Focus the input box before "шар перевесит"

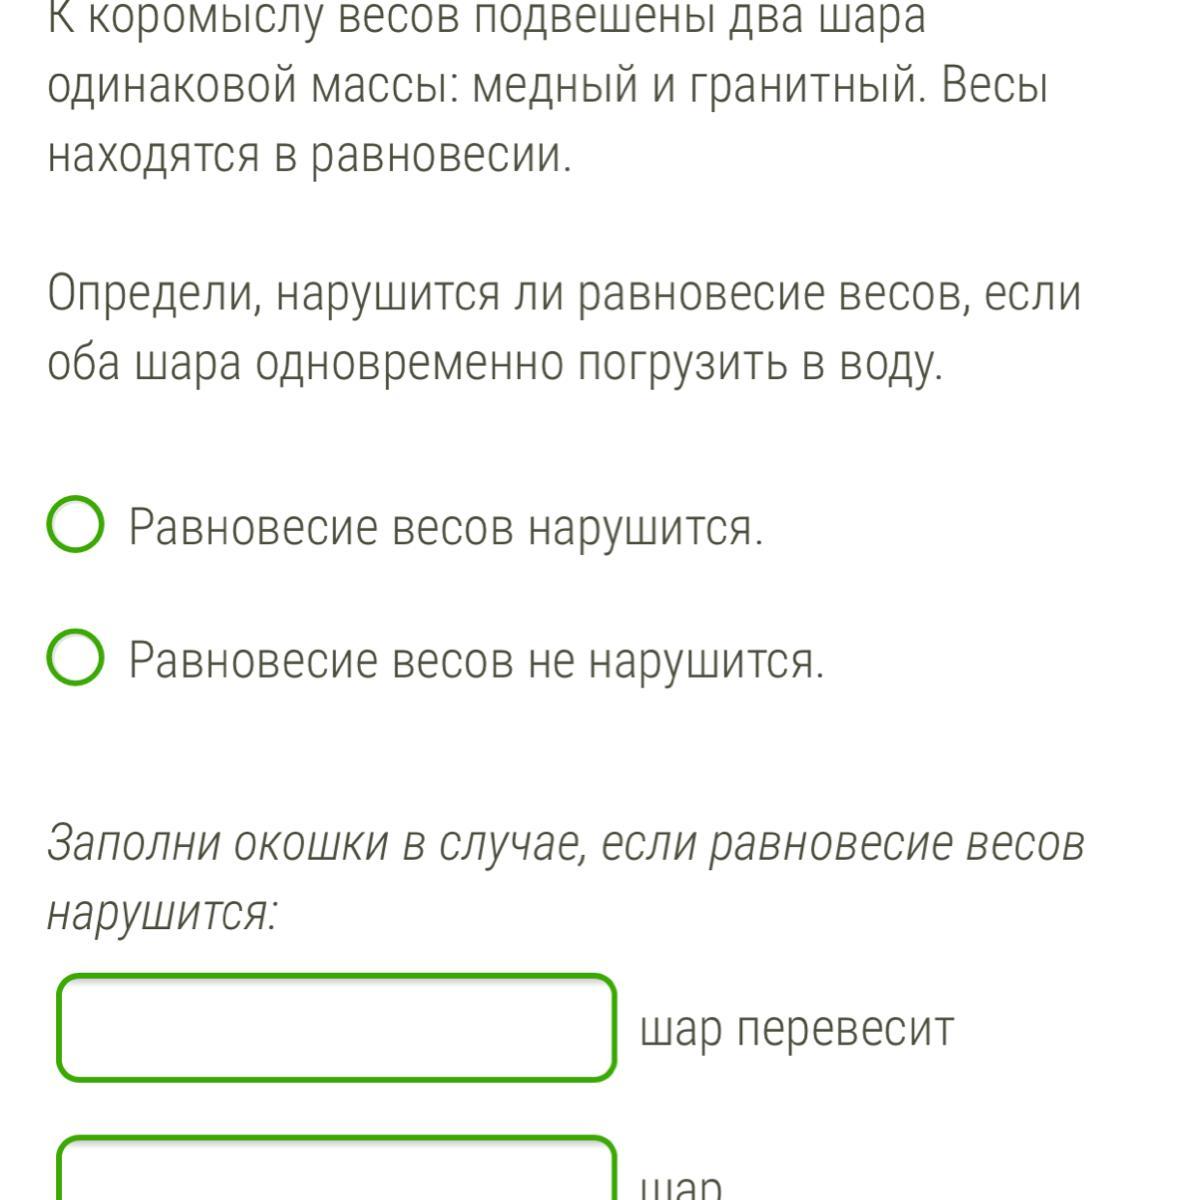pyautogui.click(x=336, y=1028)
